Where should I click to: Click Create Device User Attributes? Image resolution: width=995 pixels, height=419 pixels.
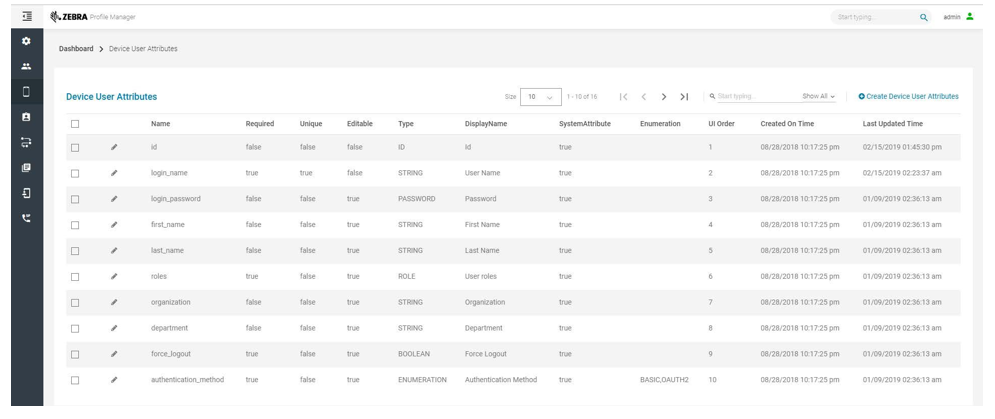click(908, 97)
